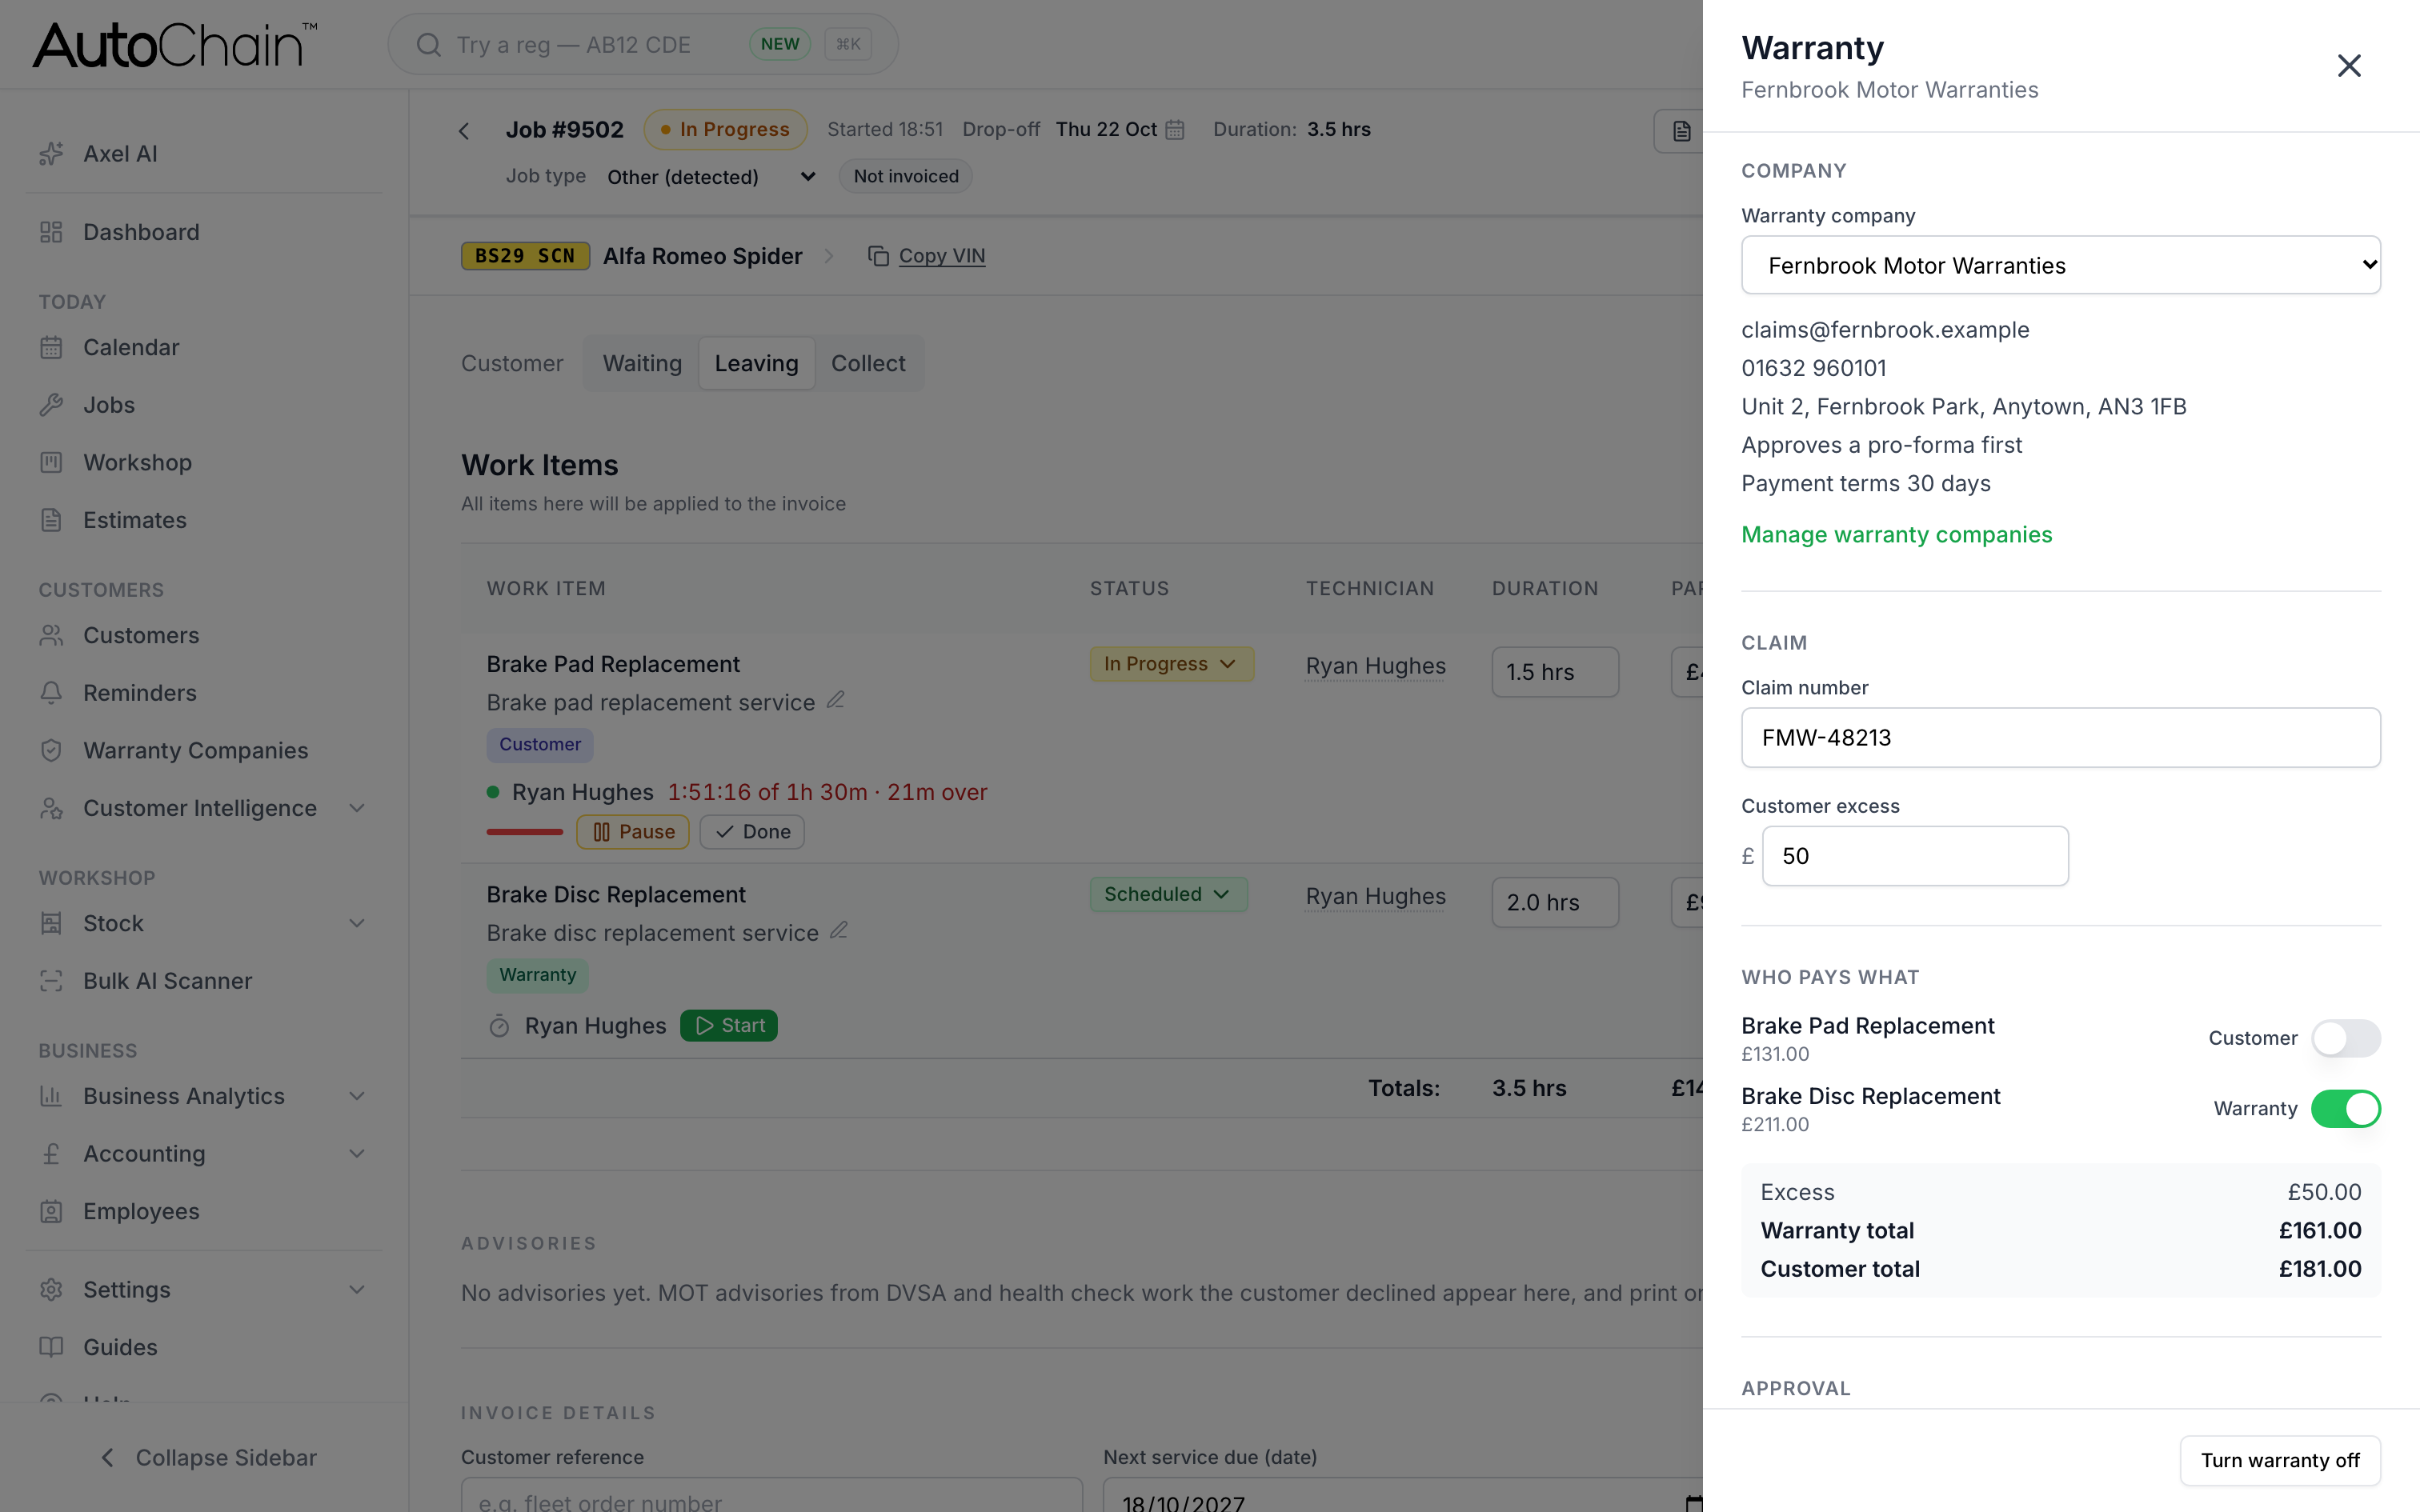
Task: Open the Scheduled status dropdown
Action: [x=1168, y=894]
